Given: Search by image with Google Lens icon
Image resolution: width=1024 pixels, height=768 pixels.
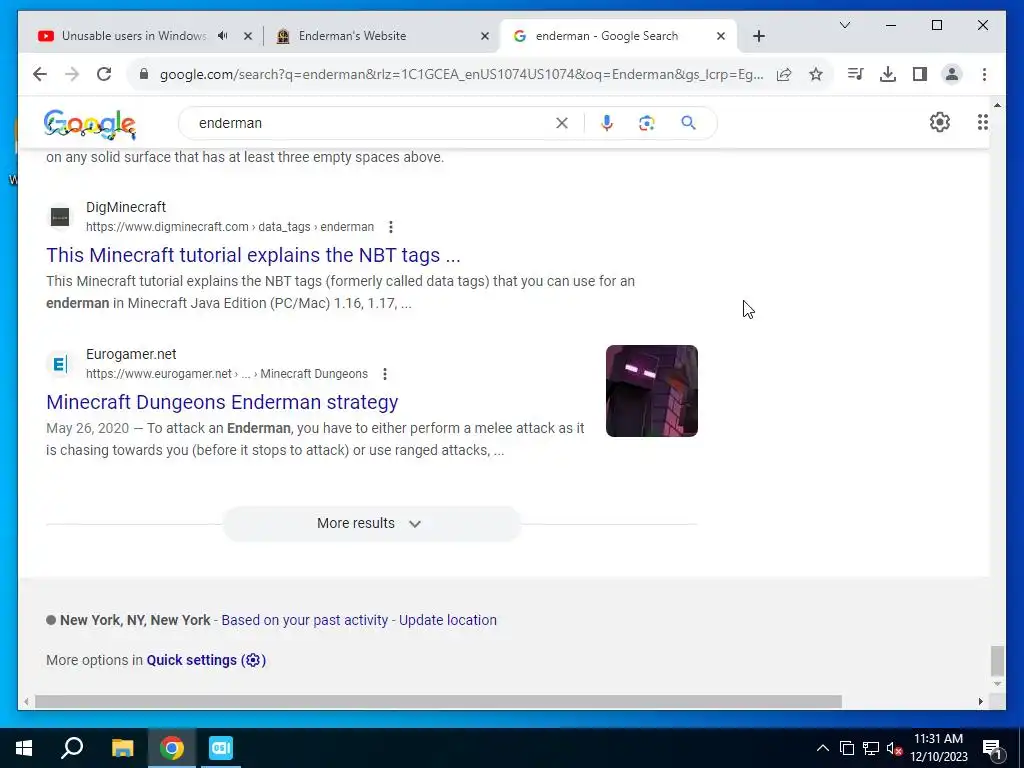Looking at the screenshot, I should [x=647, y=123].
